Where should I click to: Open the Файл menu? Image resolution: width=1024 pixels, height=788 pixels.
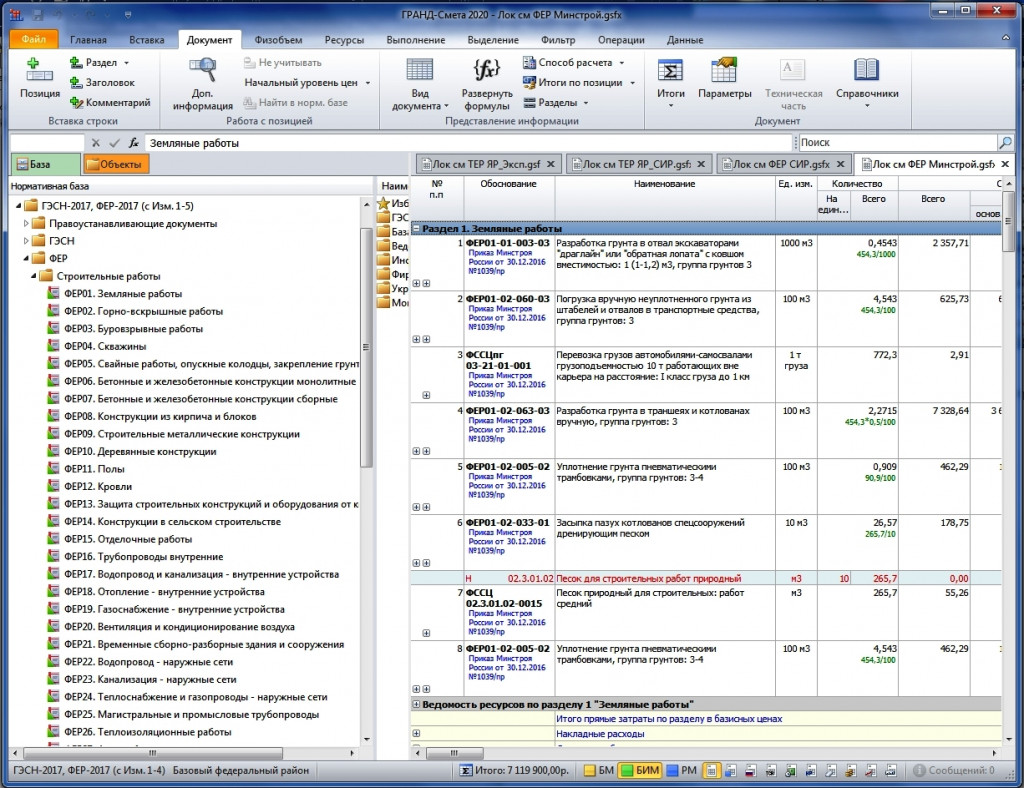(x=33, y=39)
